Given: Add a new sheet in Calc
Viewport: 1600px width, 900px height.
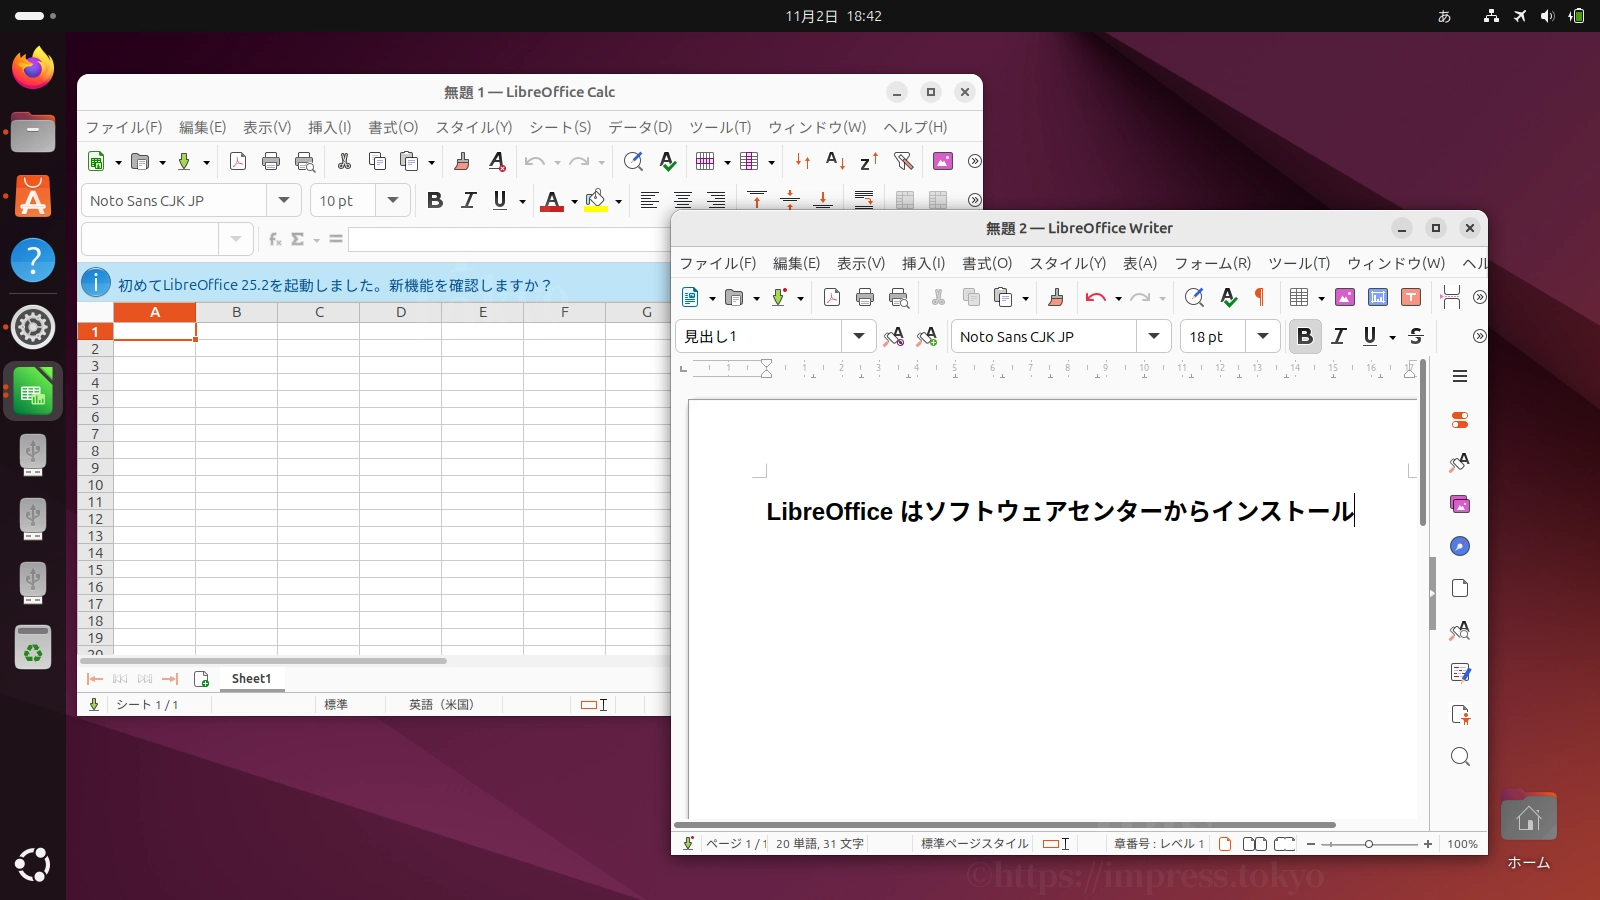Looking at the screenshot, I should pos(201,679).
